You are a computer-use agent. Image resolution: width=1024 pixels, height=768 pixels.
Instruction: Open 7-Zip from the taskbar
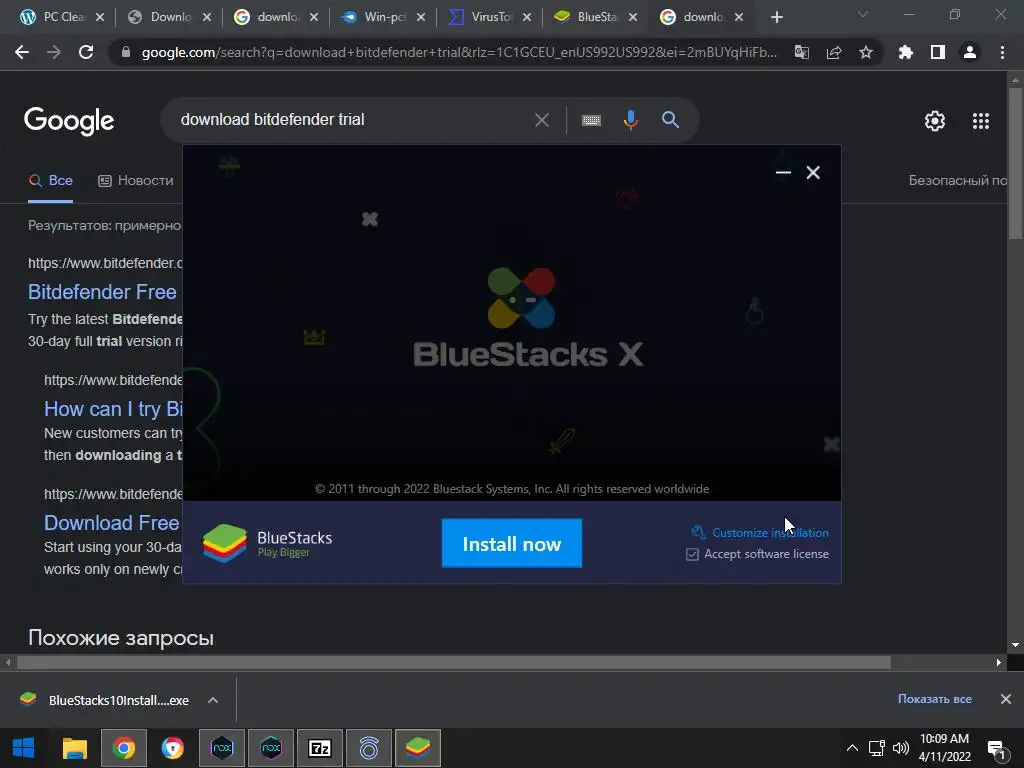(x=320, y=748)
